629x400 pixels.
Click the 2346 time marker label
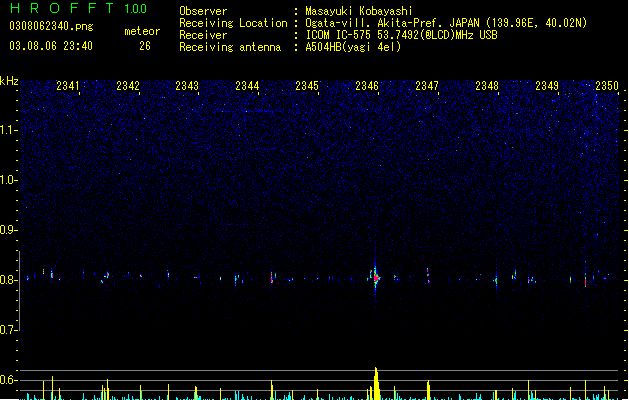(x=367, y=85)
